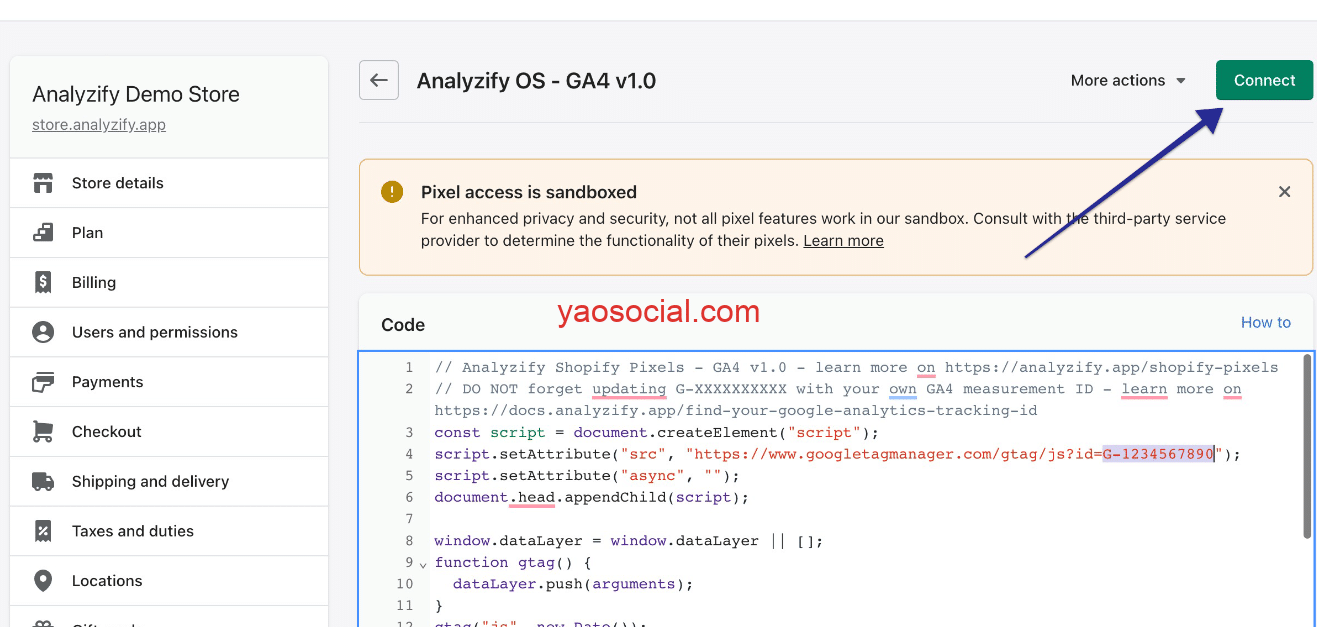Click the Billing receipt icon

click(x=43, y=282)
